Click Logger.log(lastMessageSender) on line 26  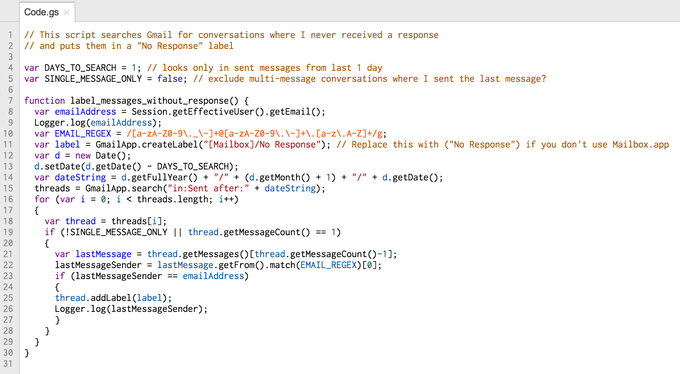click(x=131, y=309)
